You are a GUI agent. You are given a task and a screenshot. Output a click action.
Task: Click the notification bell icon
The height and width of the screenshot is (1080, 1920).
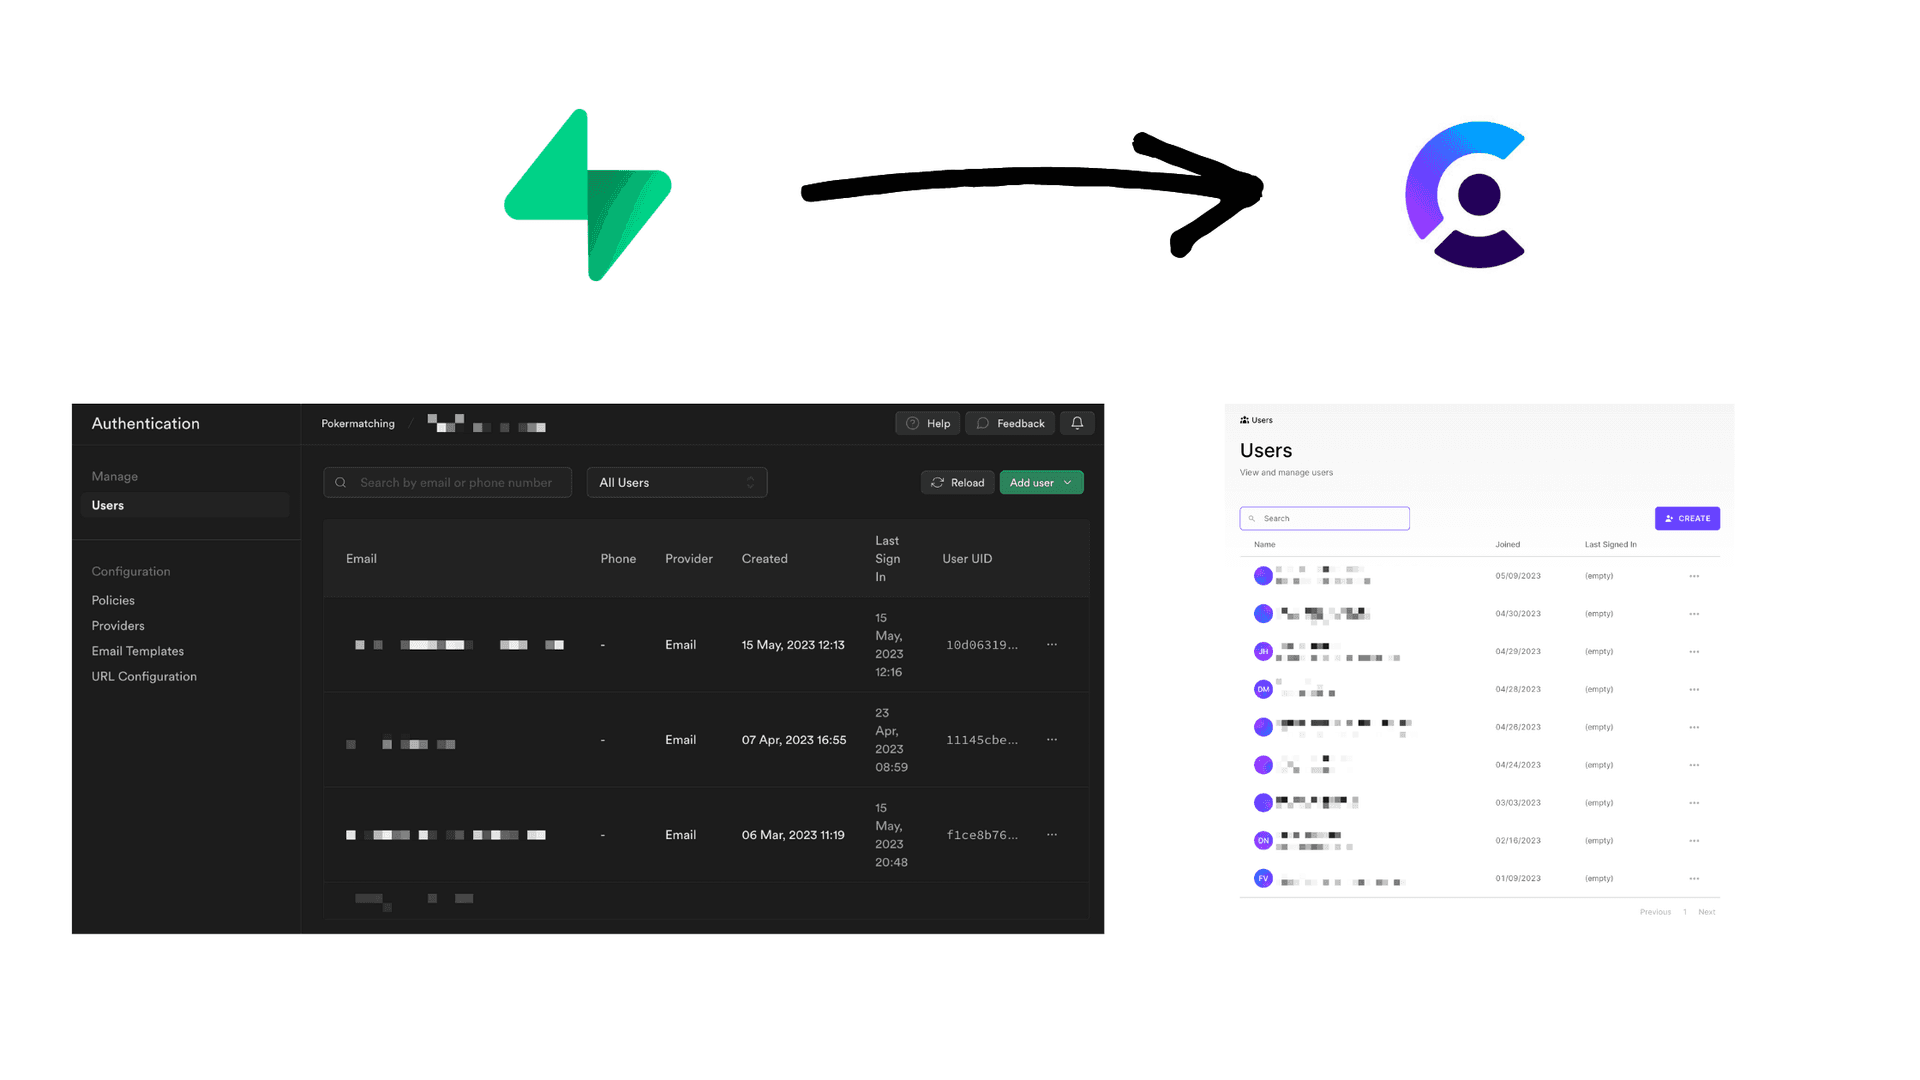[x=1077, y=423]
